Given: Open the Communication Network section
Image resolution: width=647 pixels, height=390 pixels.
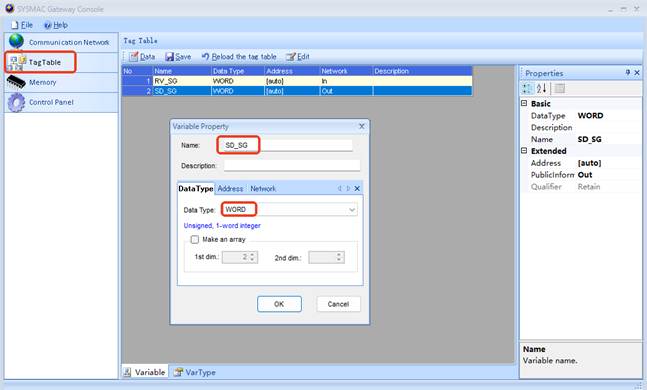Looking at the screenshot, I should [61, 42].
